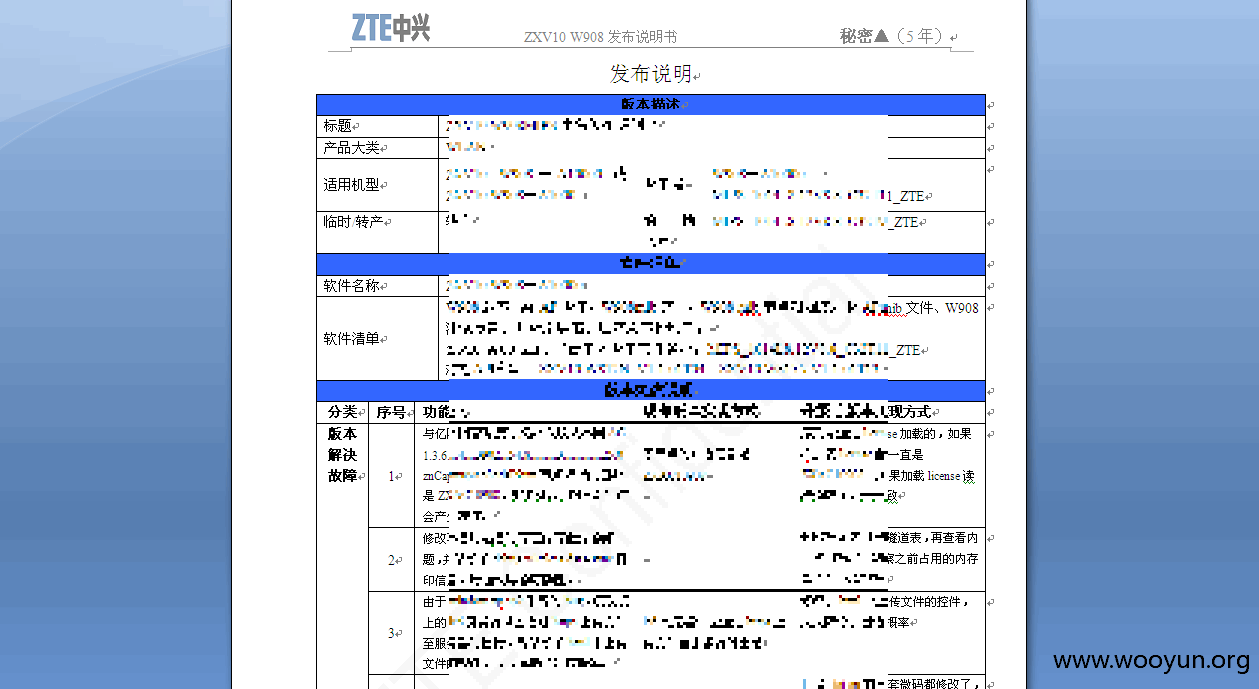Screen dimensions: 1259x689
Task: Click the "功能" column header
Action: click(437, 412)
